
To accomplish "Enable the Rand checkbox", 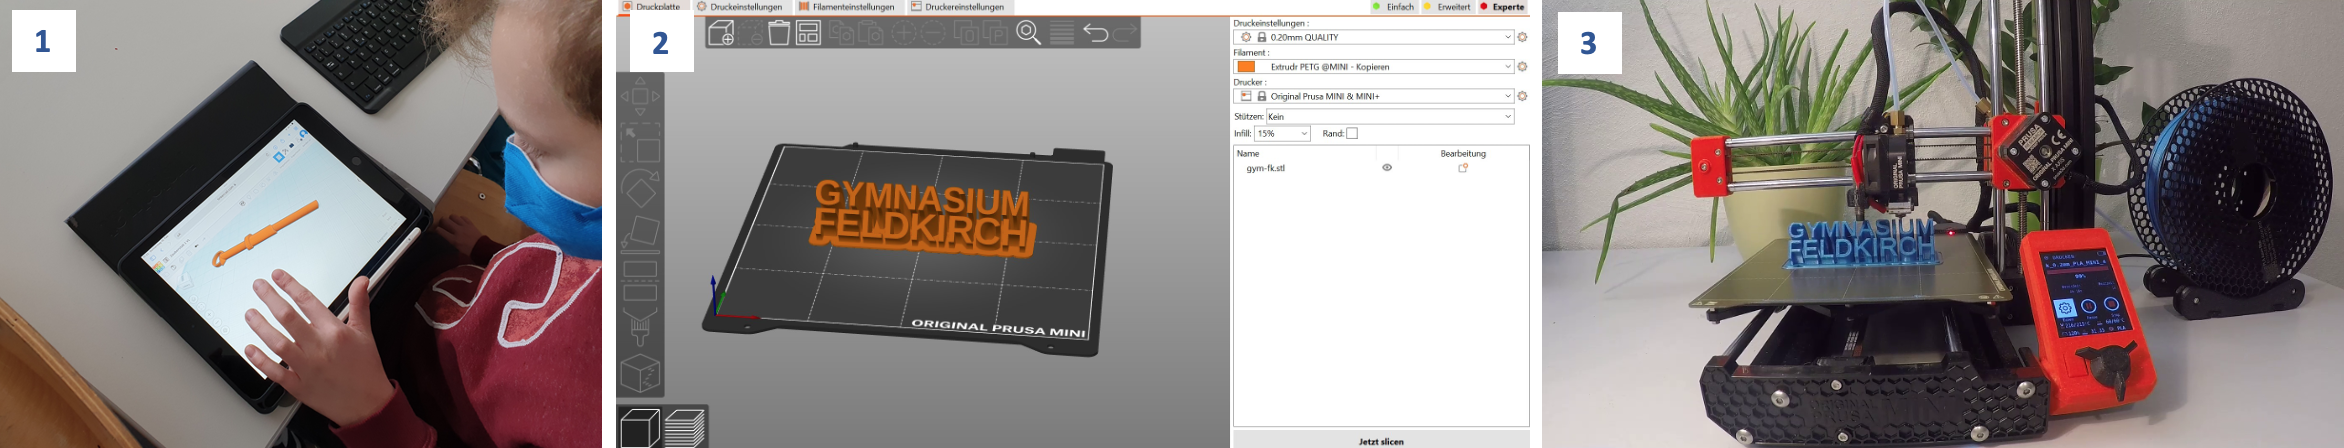I will 1352,133.
